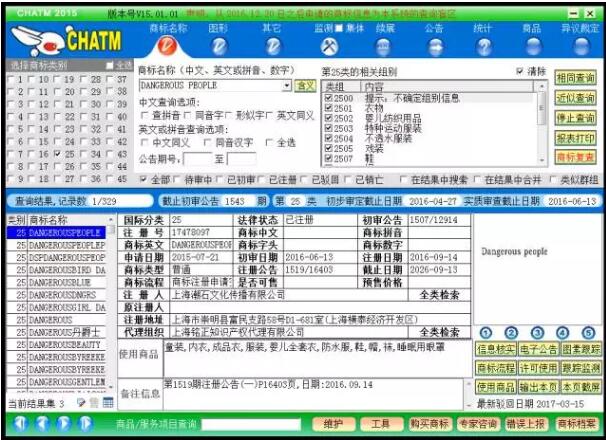Open 电子公告 for the selected trademark
606x440 pixels.
(537, 349)
